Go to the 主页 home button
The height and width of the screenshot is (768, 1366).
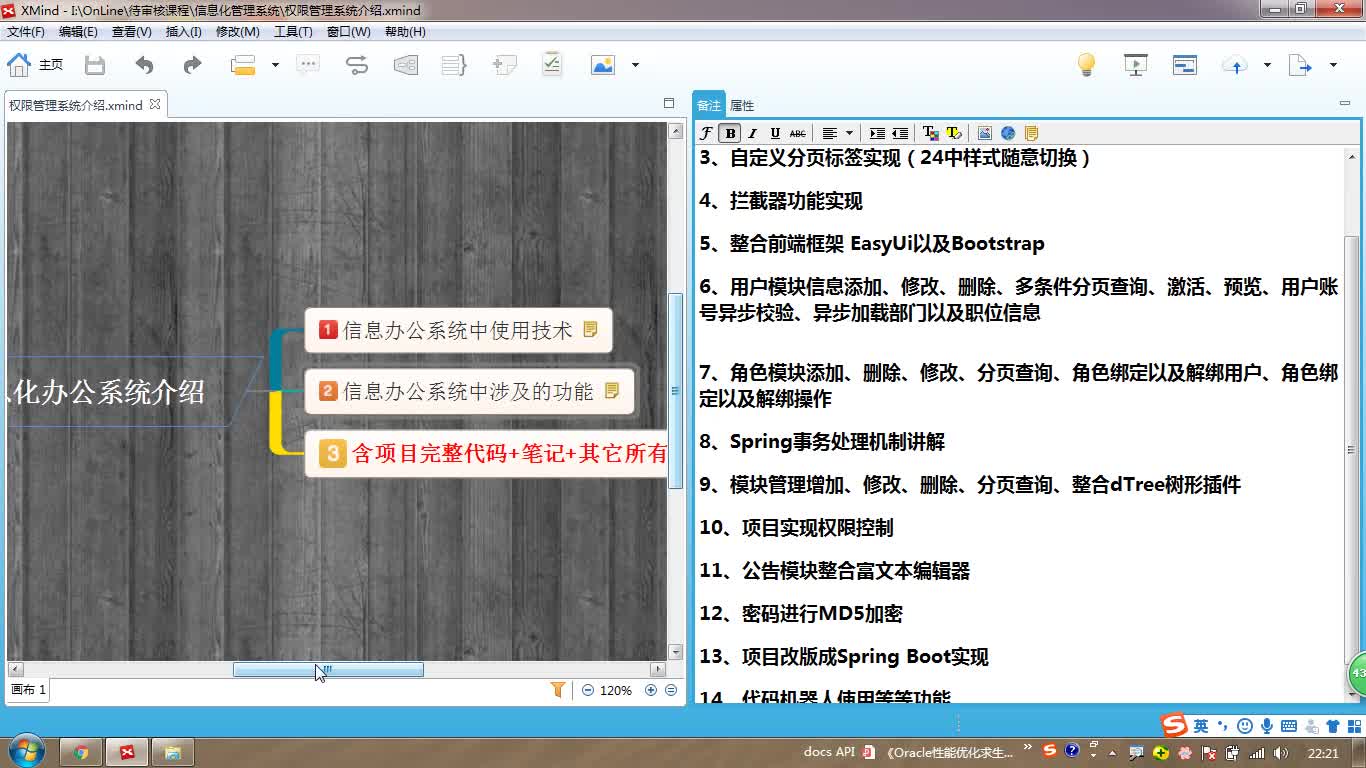(x=35, y=65)
